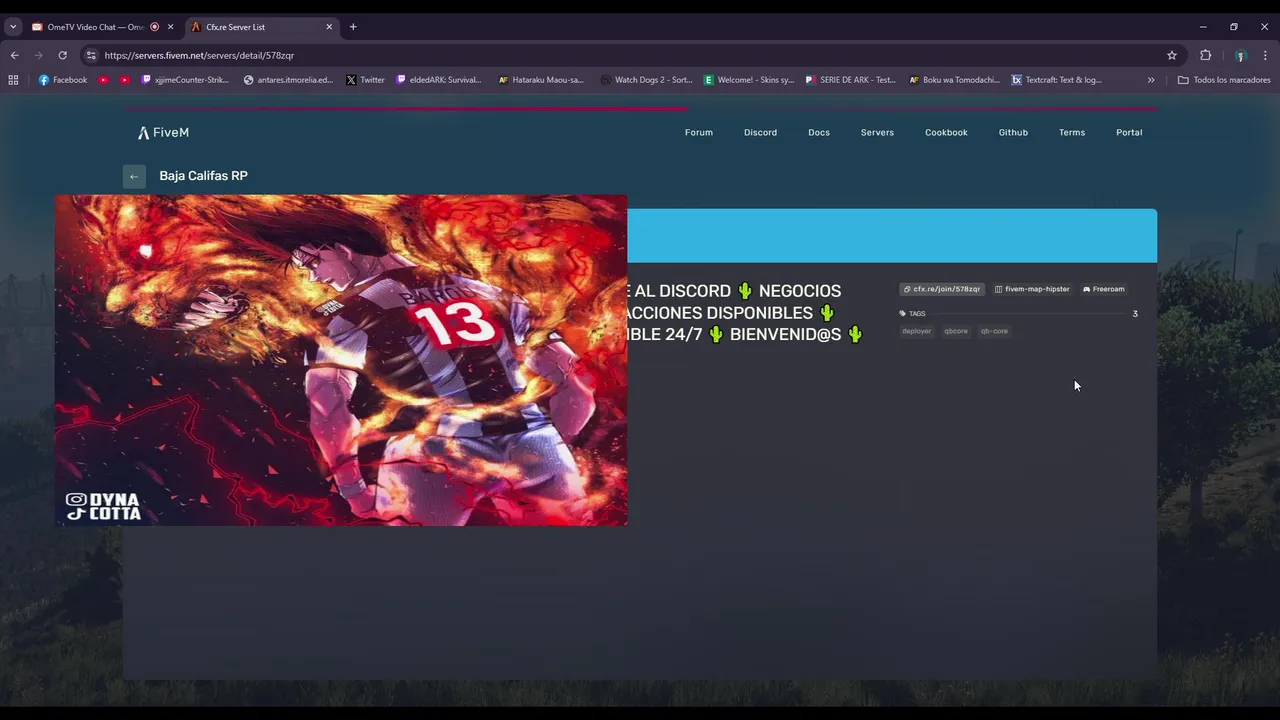Image resolution: width=1280 pixels, height=720 pixels.
Task: Click the fivem-map-hipster map chip
Action: pos(1032,289)
